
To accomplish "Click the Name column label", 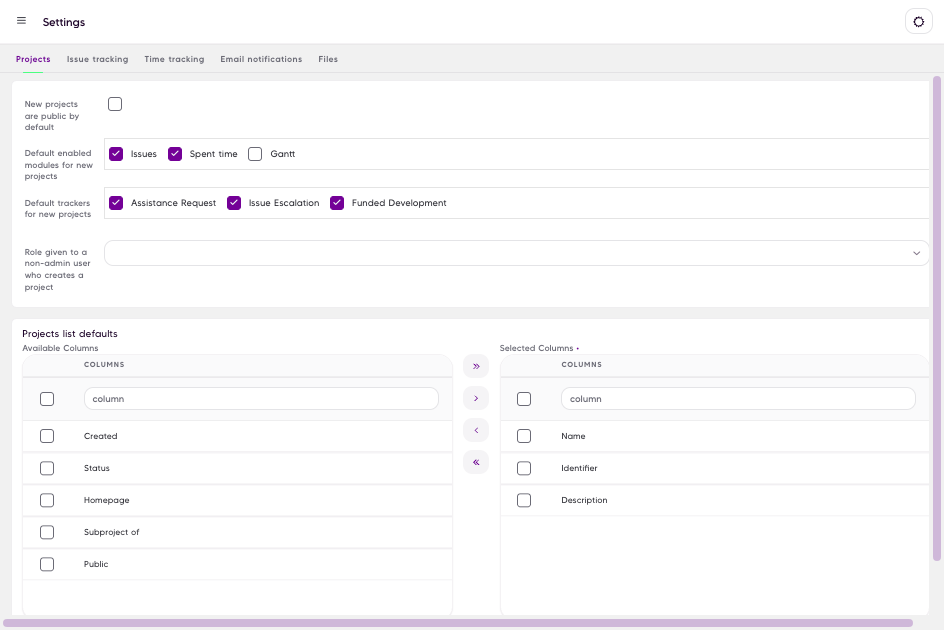I will (573, 436).
